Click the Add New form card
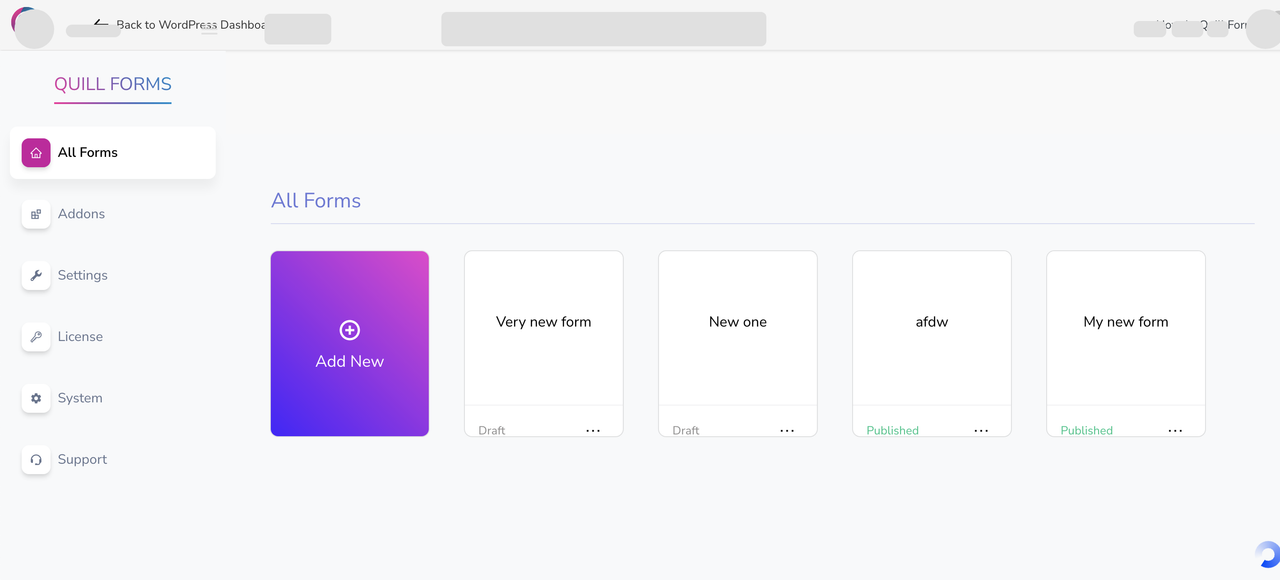The image size is (1280, 580). (350, 344)
